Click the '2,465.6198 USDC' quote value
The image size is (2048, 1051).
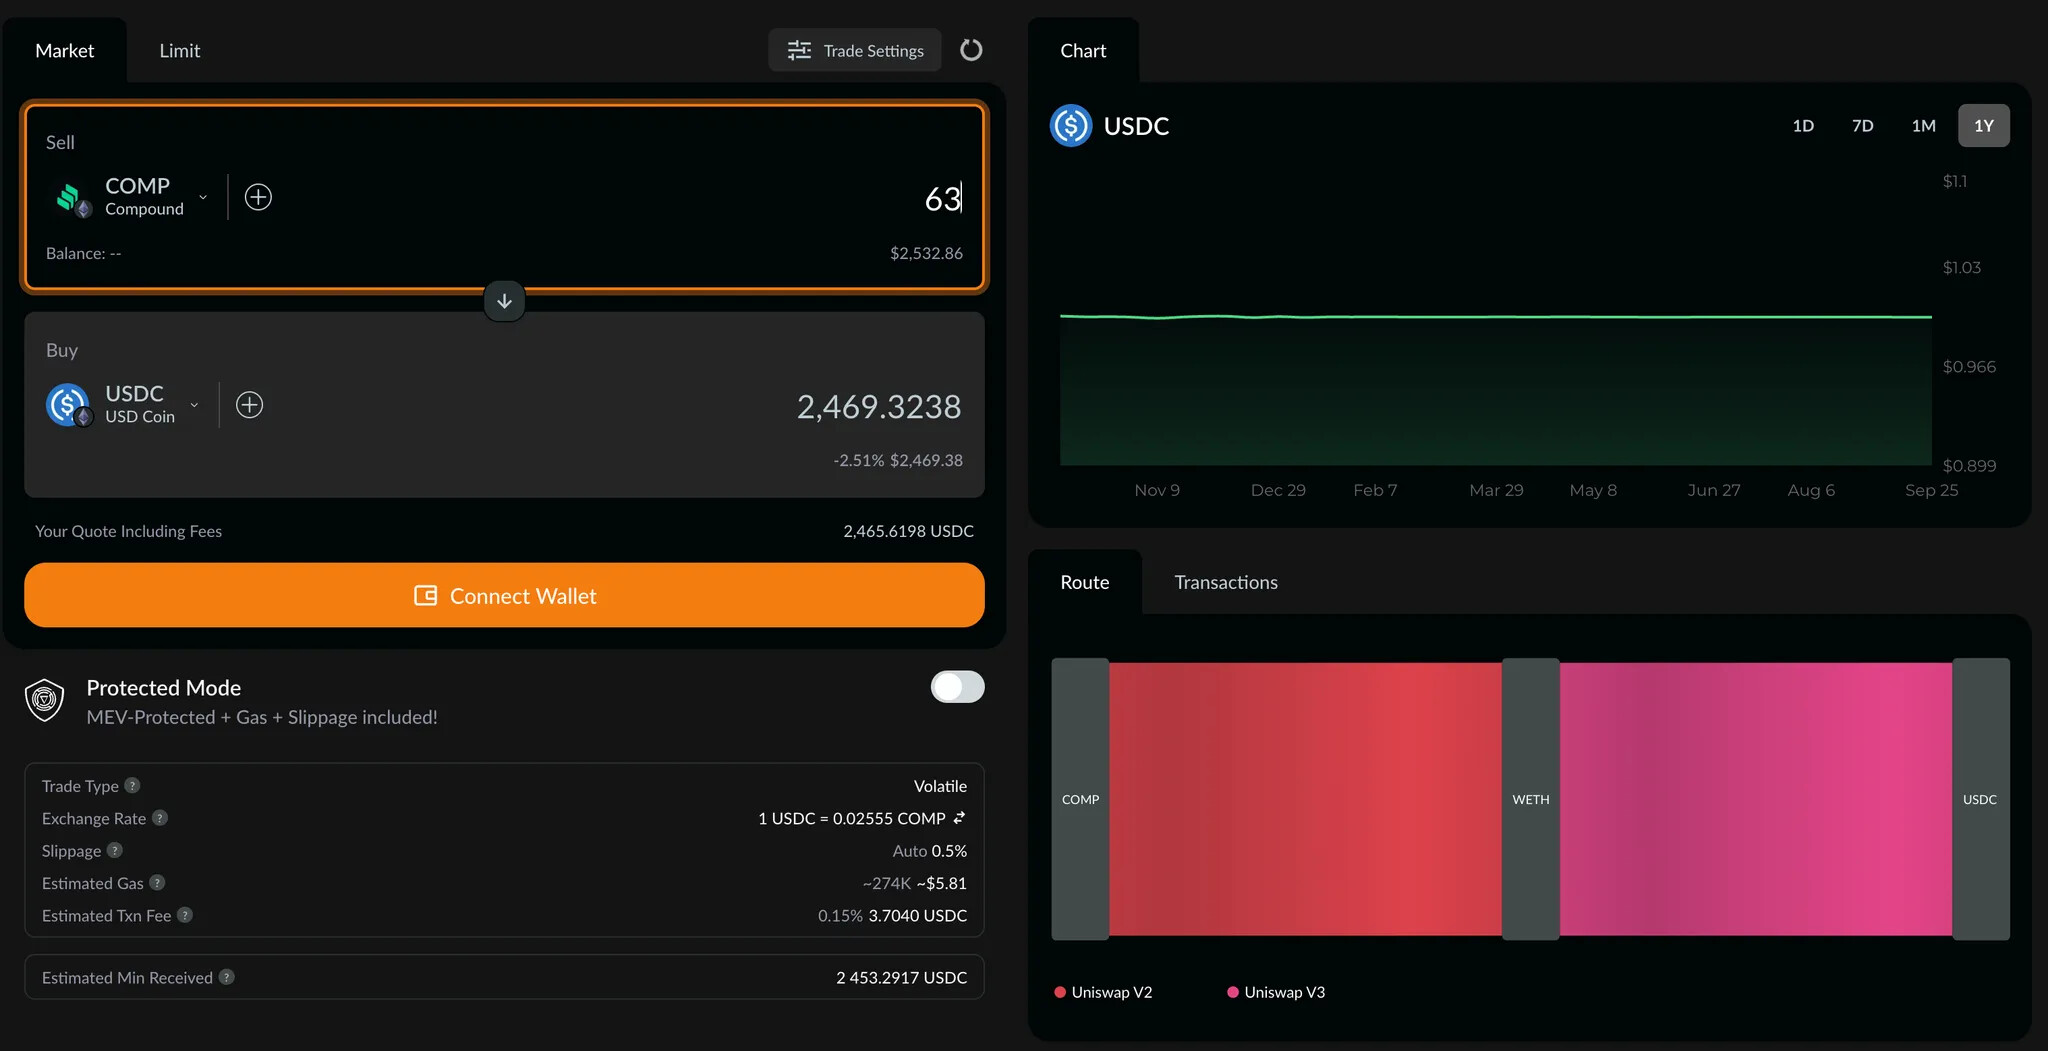[x=908, y=531]
